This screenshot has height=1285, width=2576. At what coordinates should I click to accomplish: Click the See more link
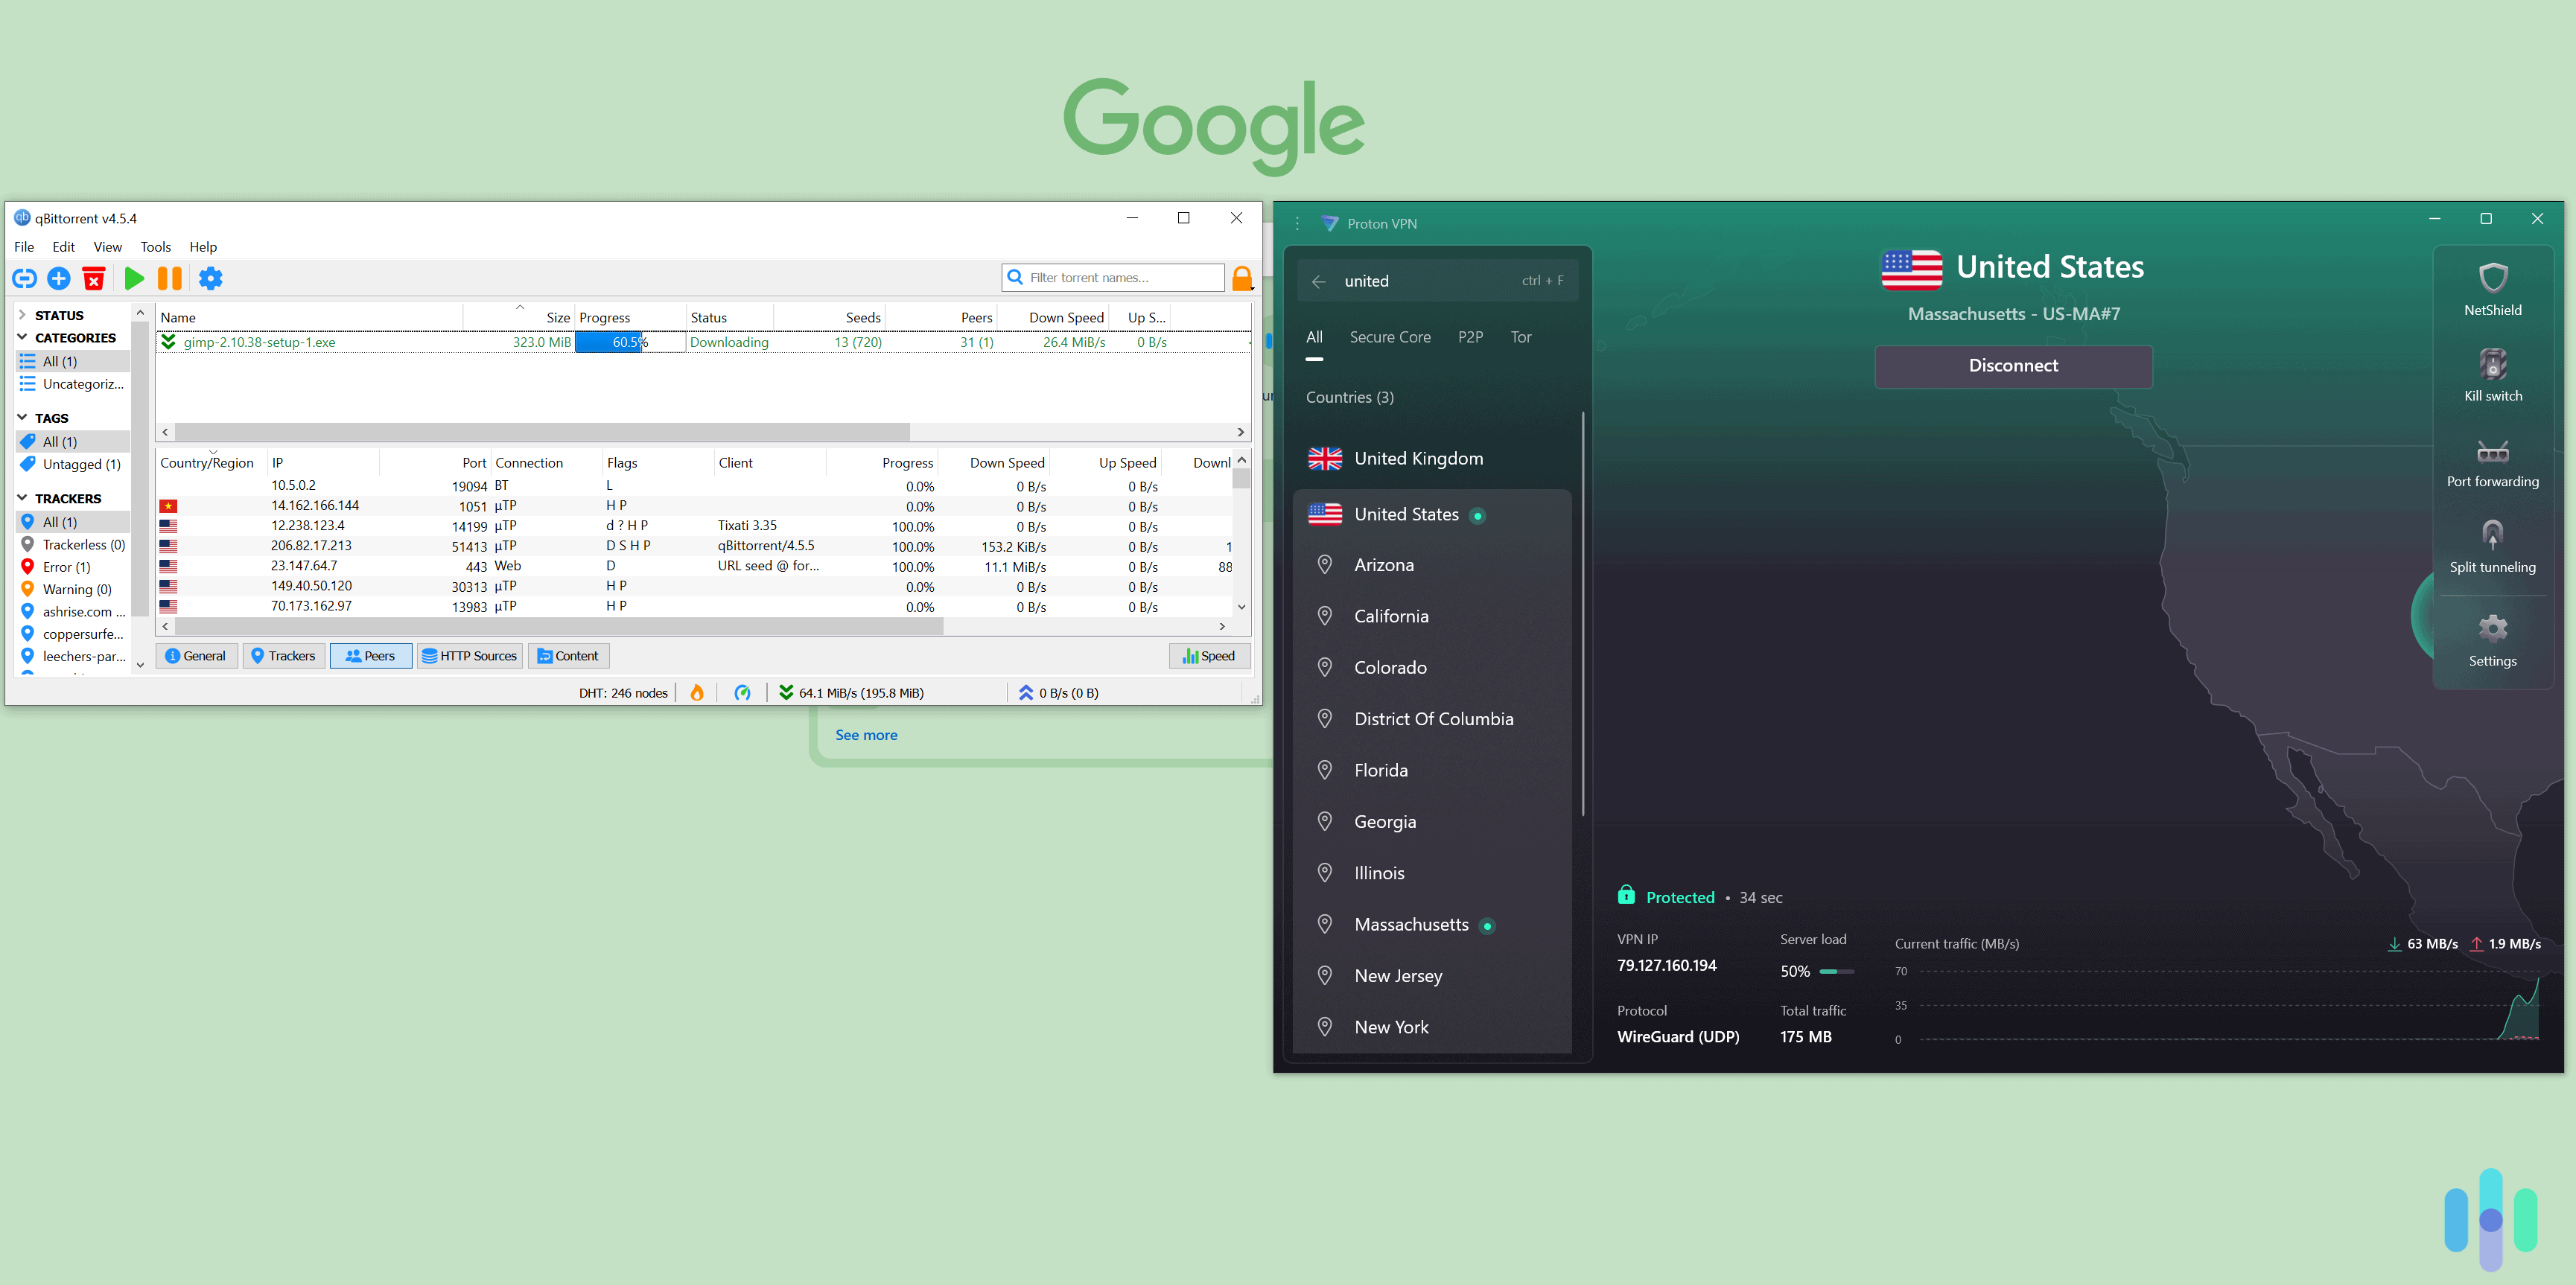tap(866, 735)
